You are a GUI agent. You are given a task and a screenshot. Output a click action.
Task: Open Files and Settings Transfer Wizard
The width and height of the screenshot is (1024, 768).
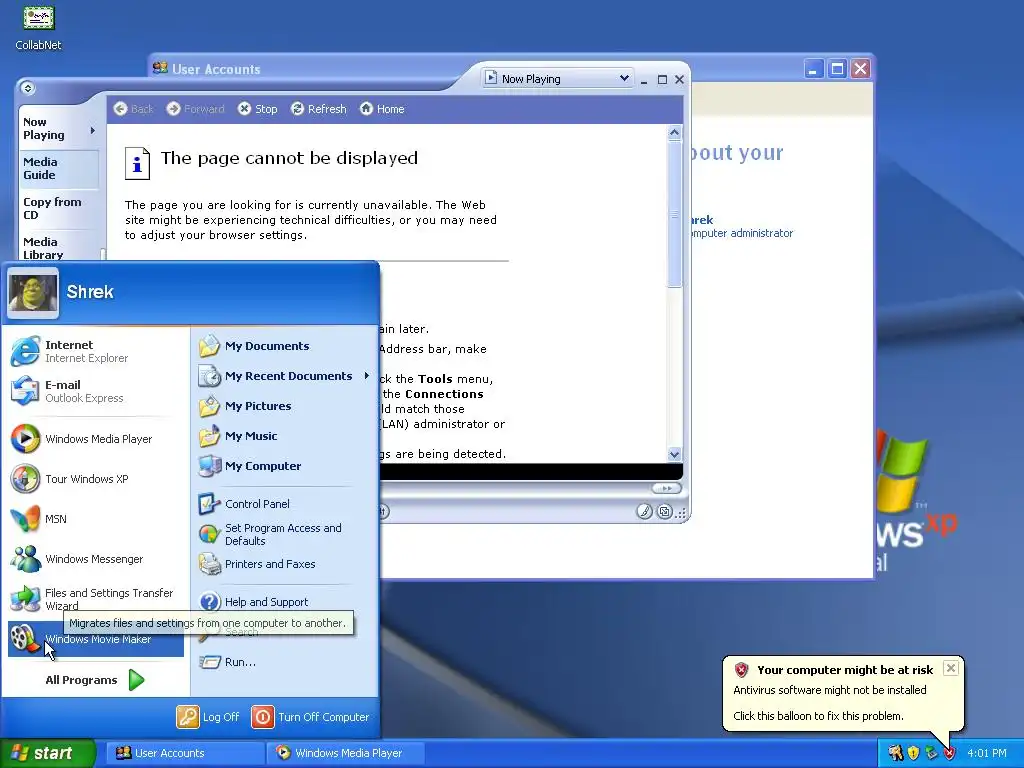[95, 599]
